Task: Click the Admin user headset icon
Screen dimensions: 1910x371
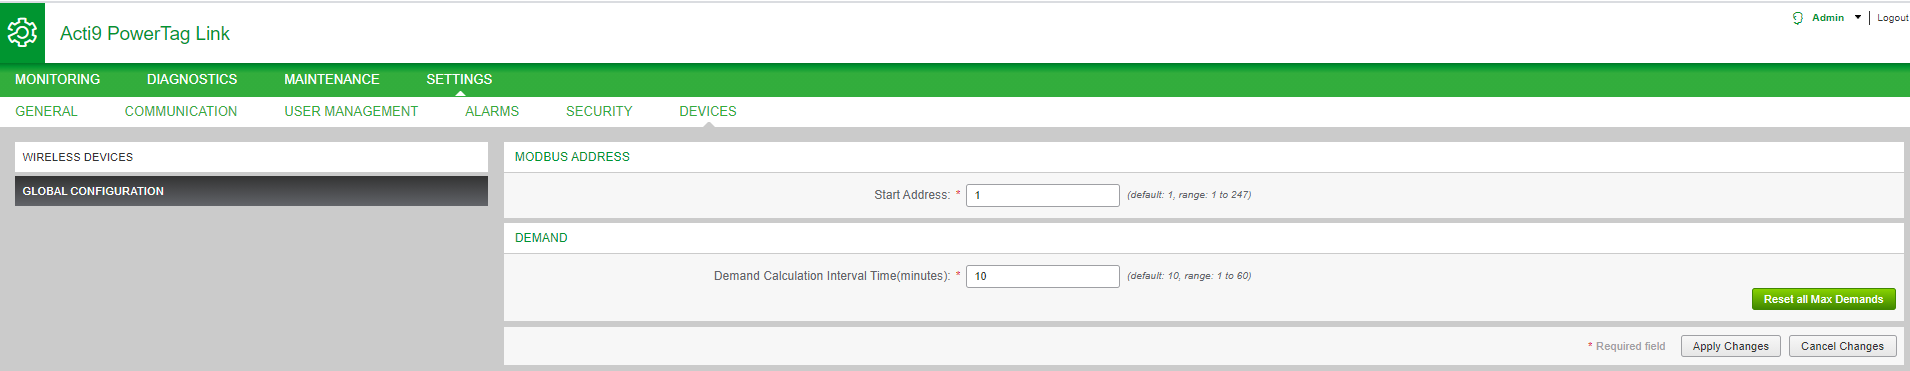Action: click(x=1798, y=18)
